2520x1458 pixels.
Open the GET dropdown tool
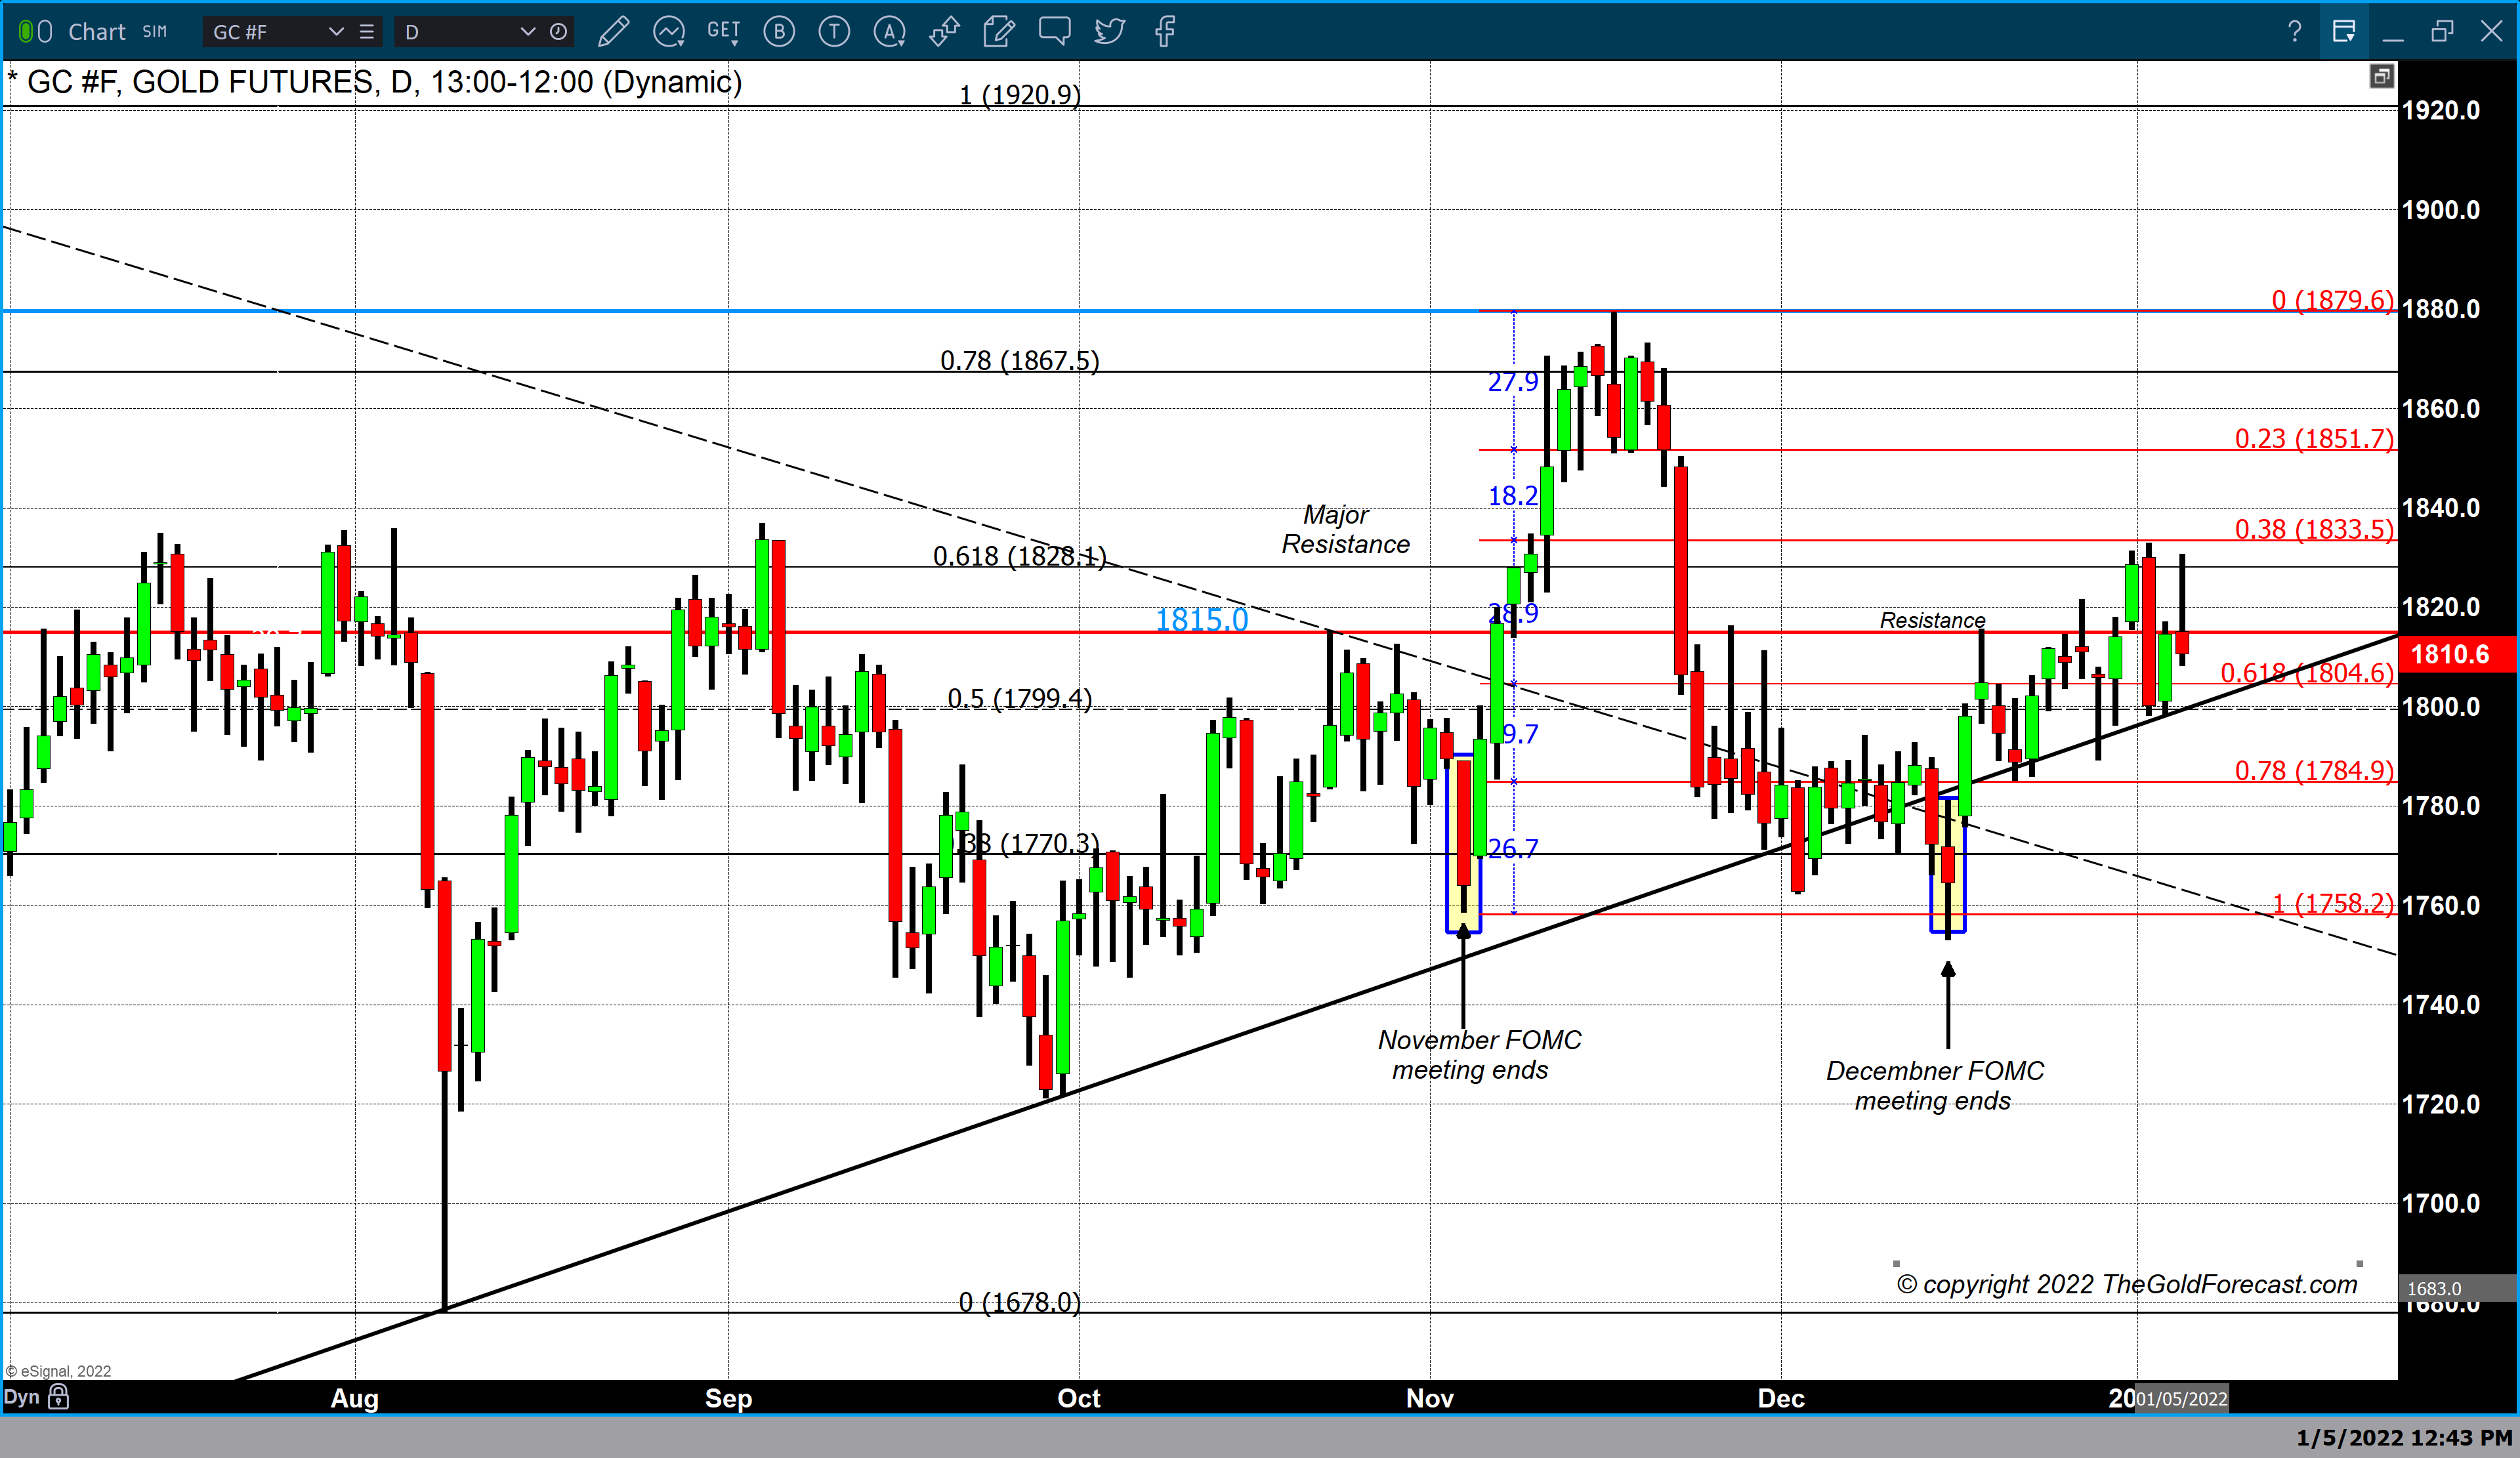[723, 32]
